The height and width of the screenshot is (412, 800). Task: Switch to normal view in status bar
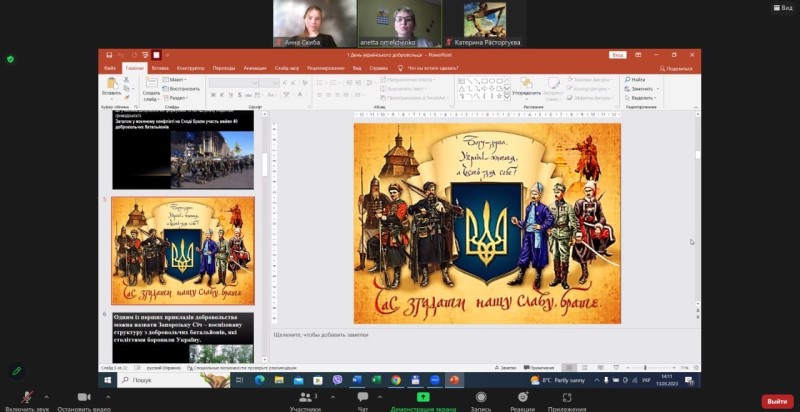coord(569,368)
